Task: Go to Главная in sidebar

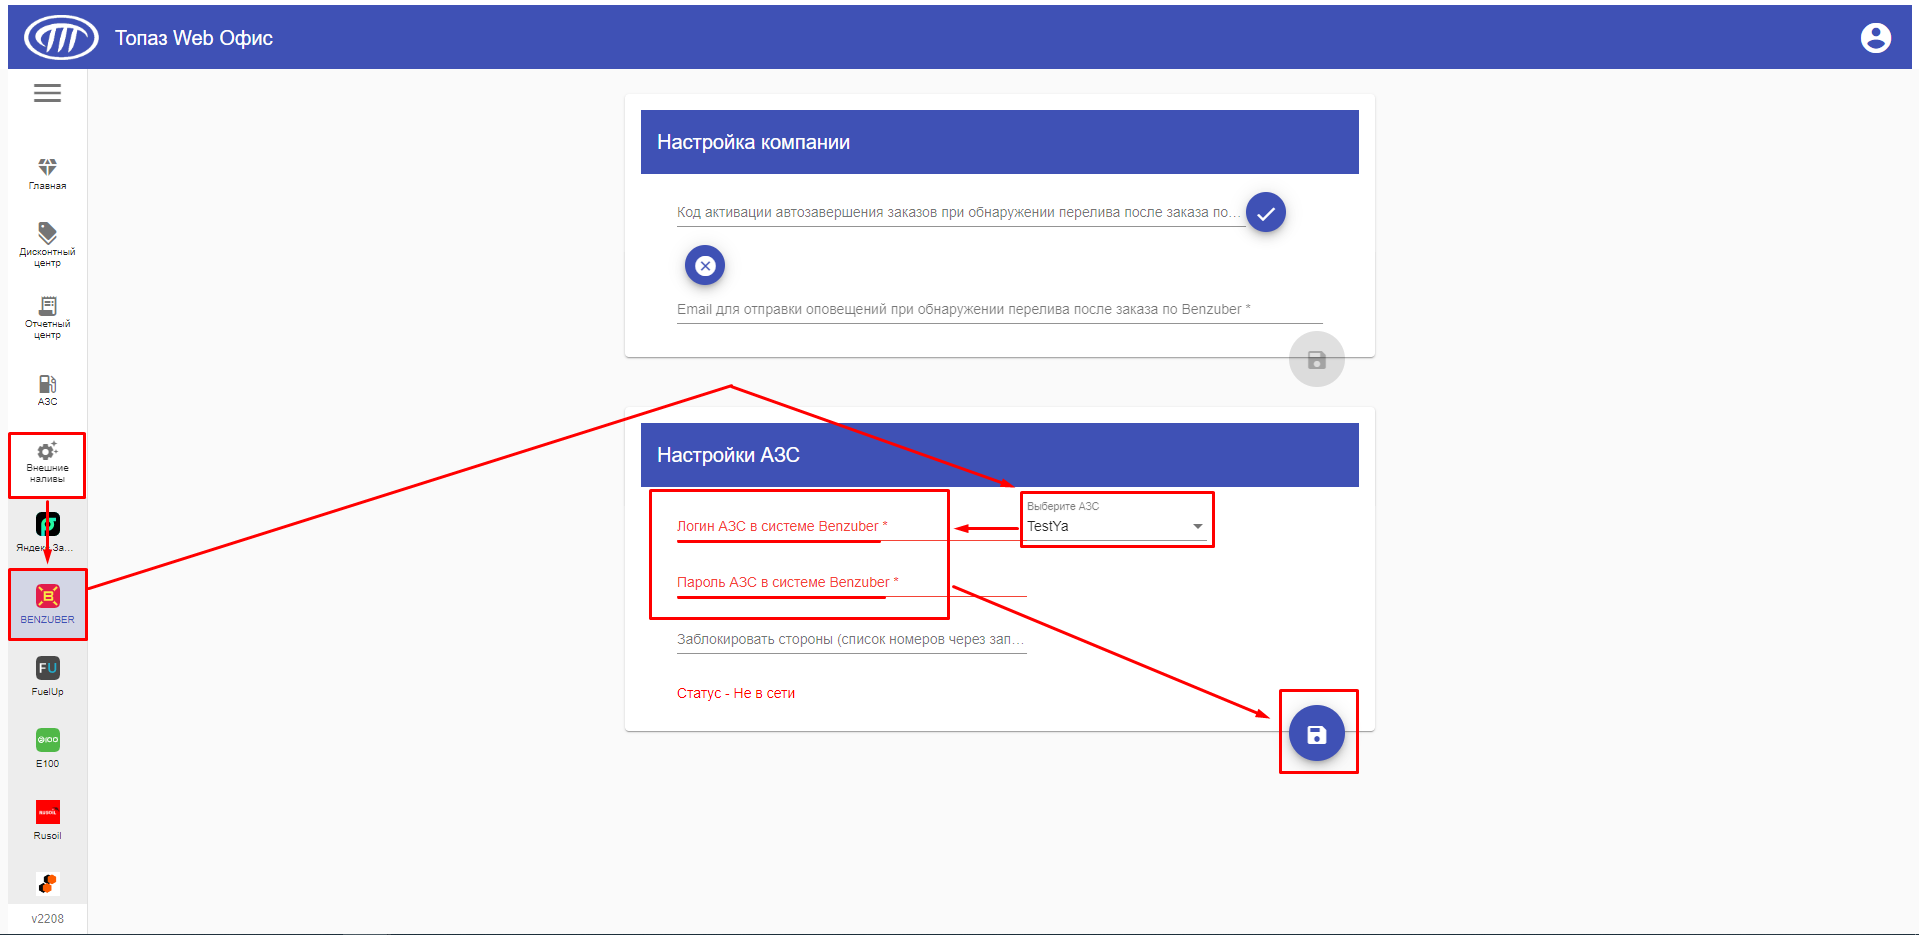Action: click(47, 173)
